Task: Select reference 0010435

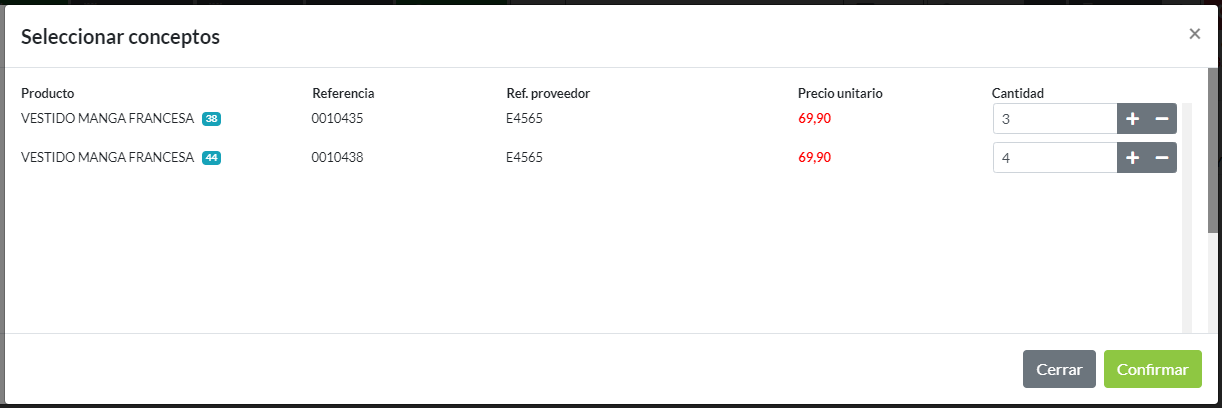Action: click(x=337, y=119)
